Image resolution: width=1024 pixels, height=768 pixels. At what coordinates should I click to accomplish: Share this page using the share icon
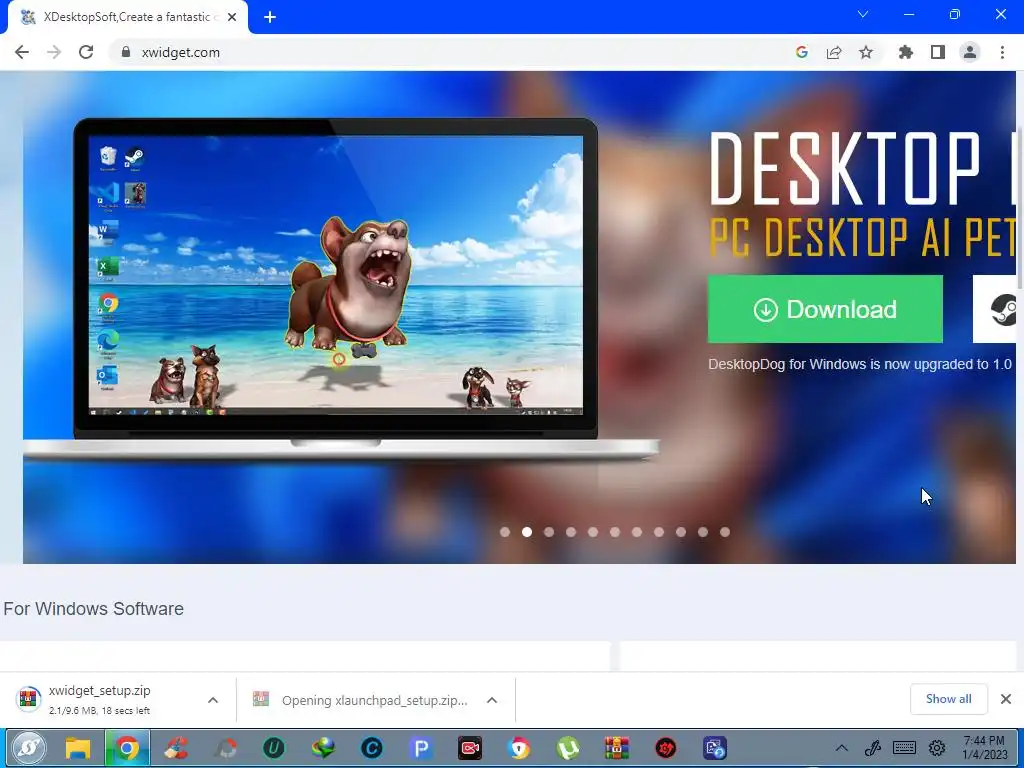pyautogui.click(x=834, y=52)
